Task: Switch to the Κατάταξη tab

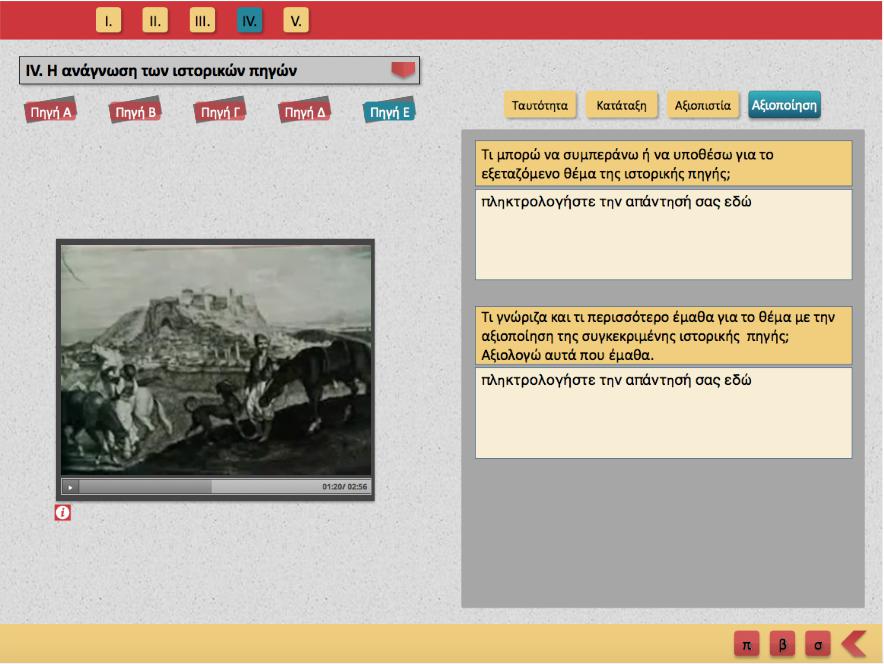Action: (x=621, y=105)
